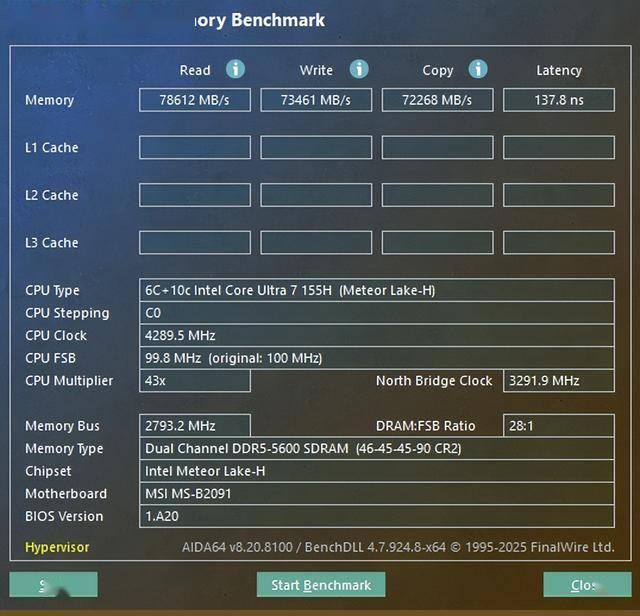Click the Memory Type DDR5-5600 field
The width and height of the screenshot is (640, 616).
coord(377,449)
